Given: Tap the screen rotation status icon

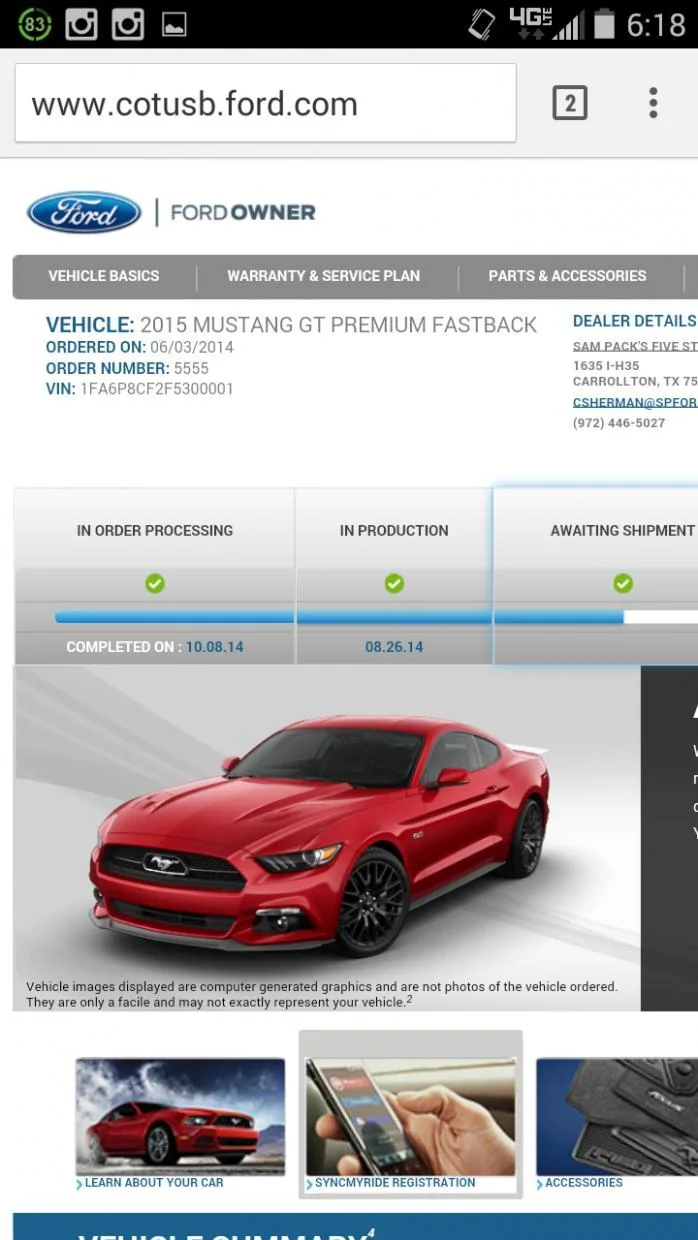Looking at the screenshot, I should coord(482,24).
